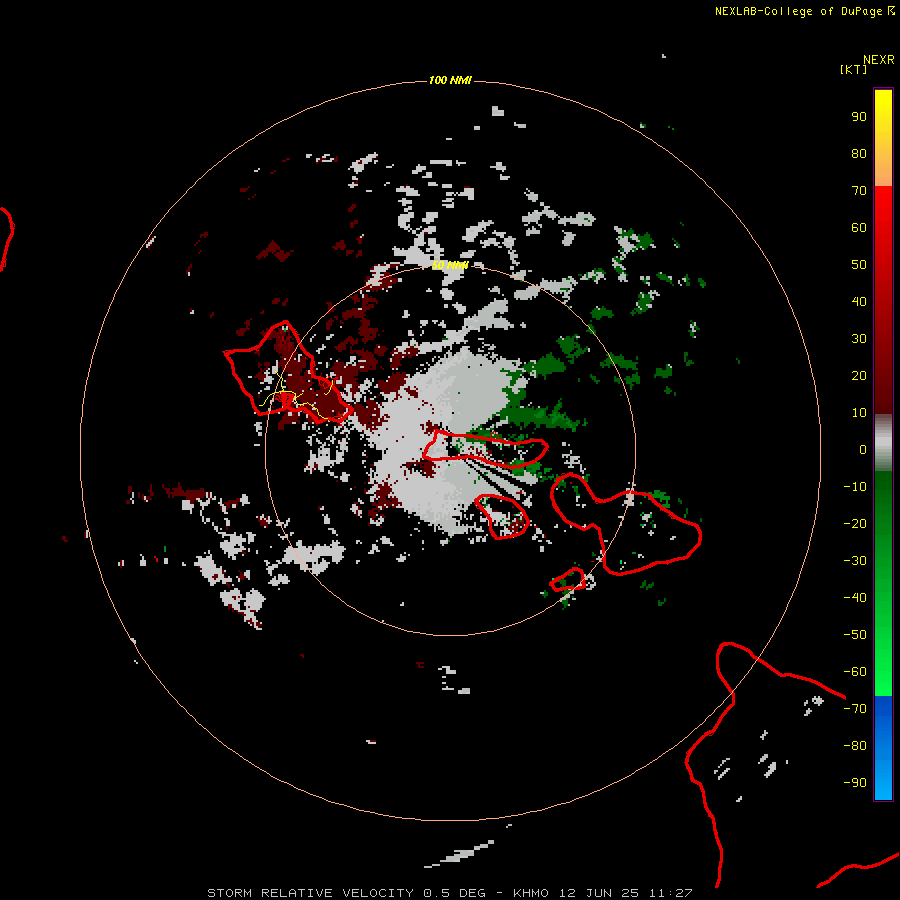
Task: Click the -20 value on the velocity scale
Action: [855, 523]
